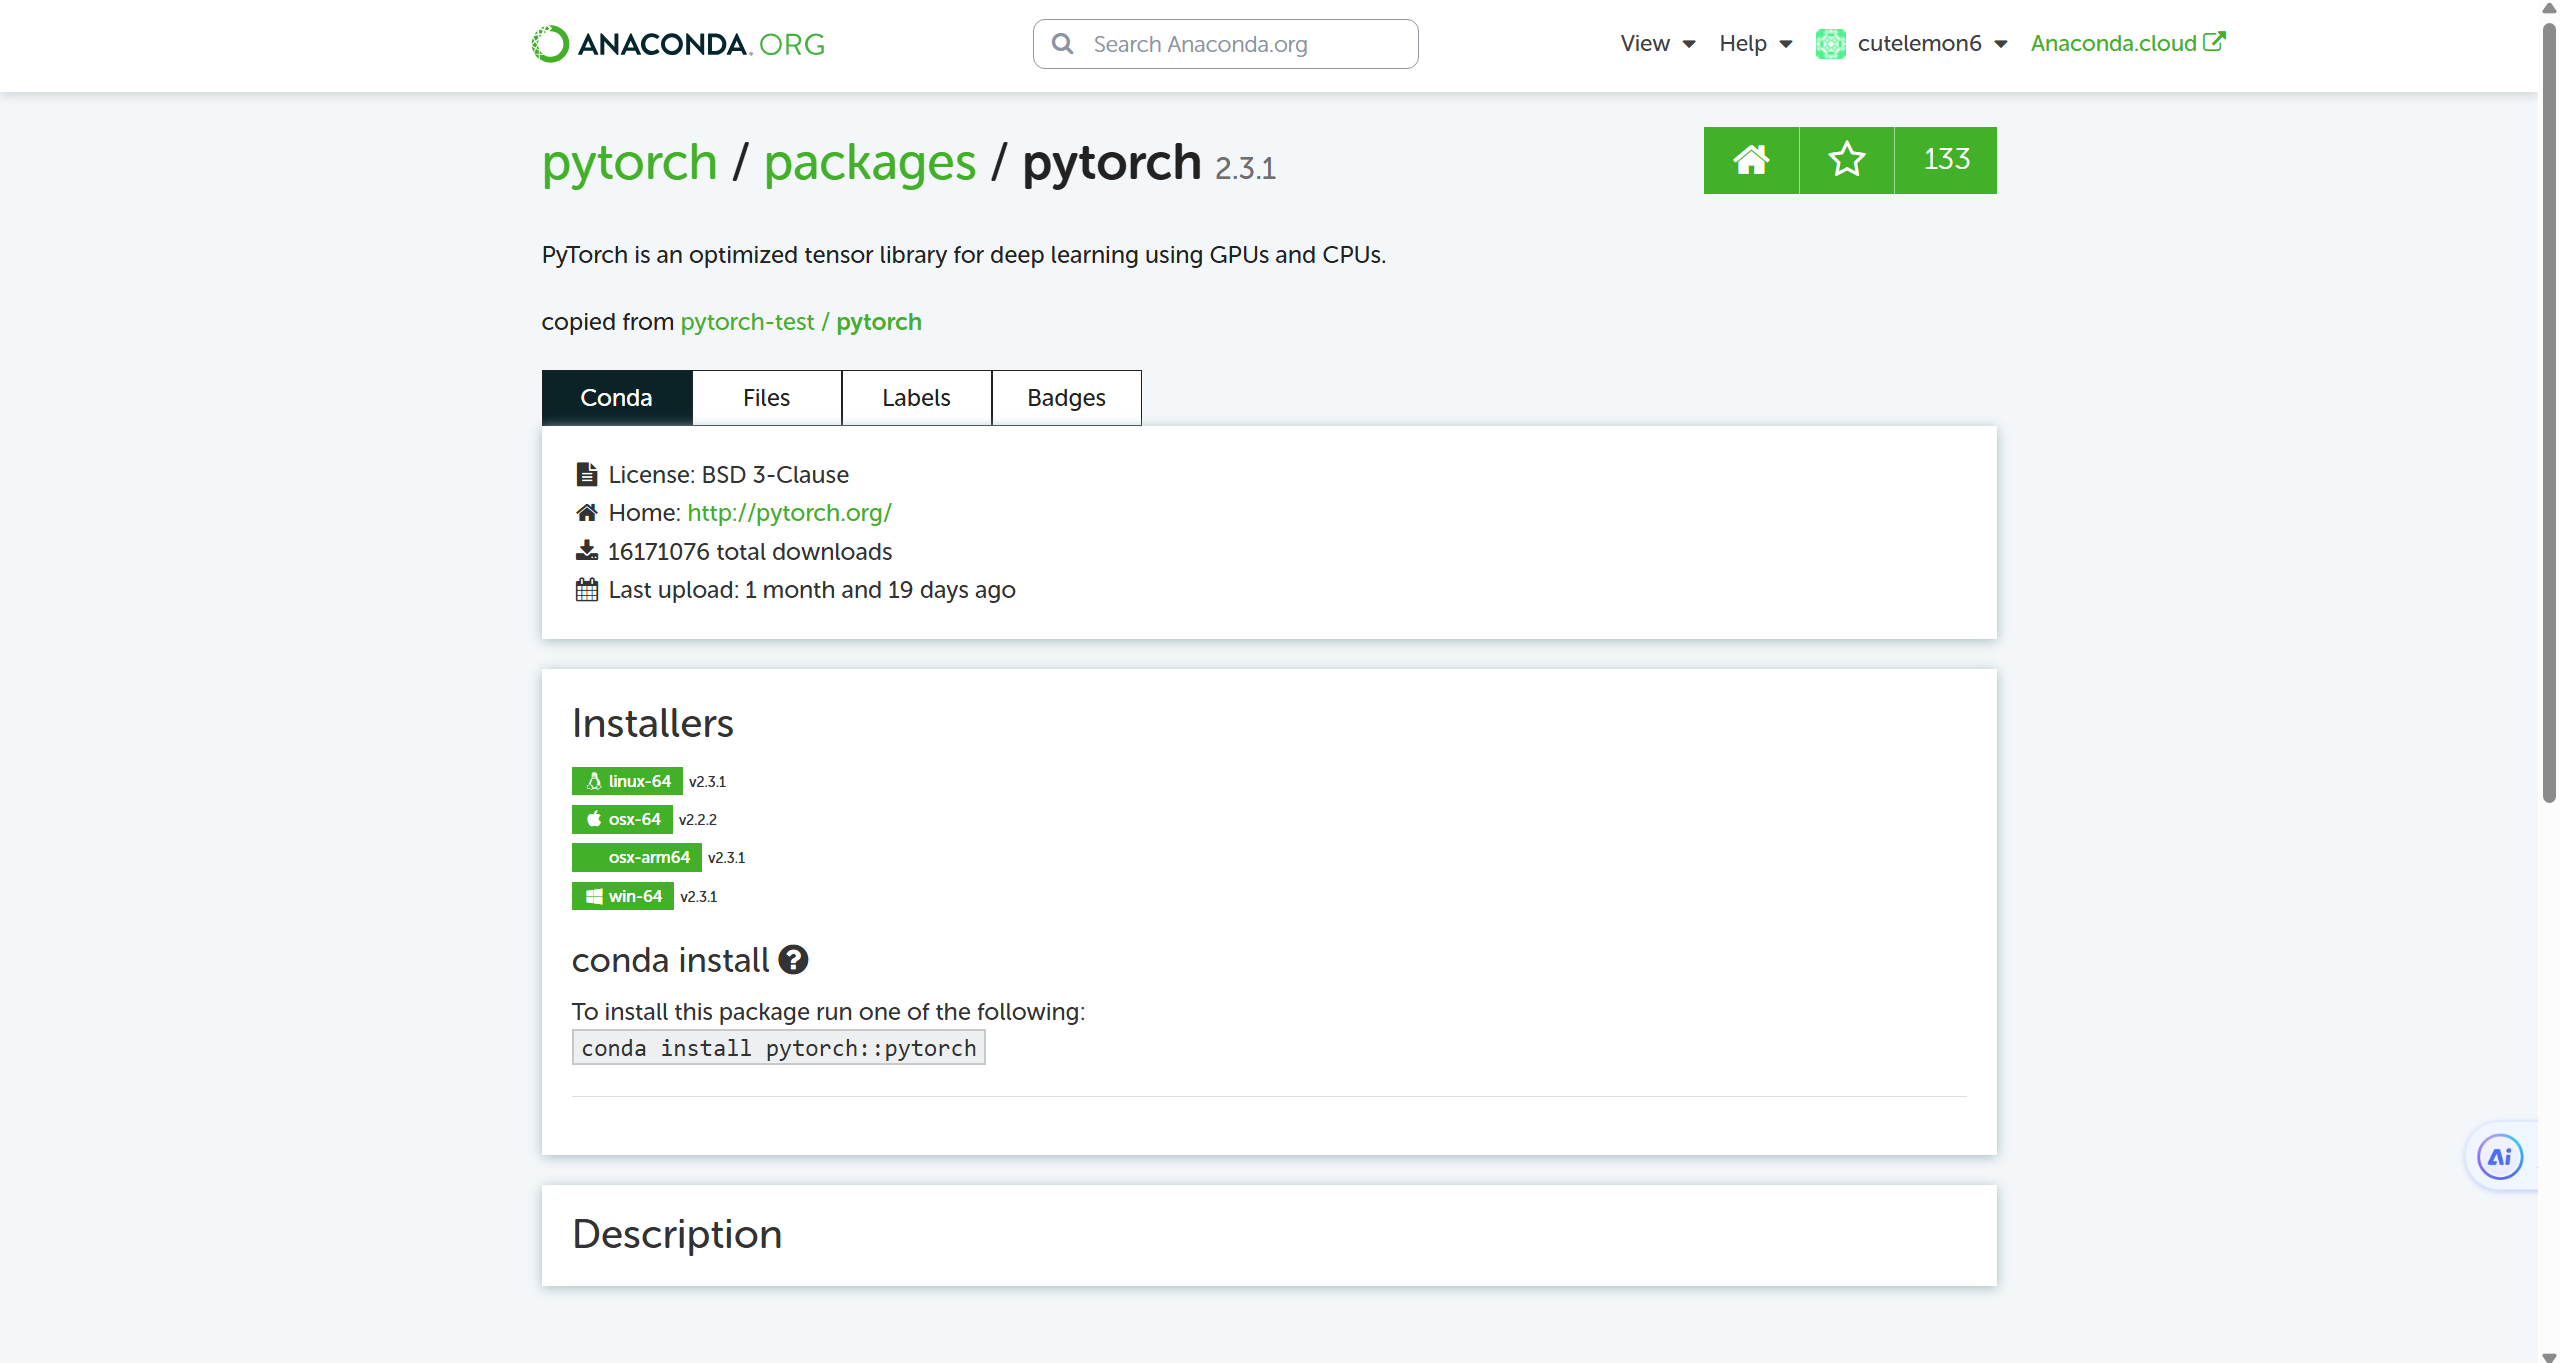The height and width of the screenshot is (1363, 2560).
Task: Expand the View dropdown menu
Action: 1657,44
